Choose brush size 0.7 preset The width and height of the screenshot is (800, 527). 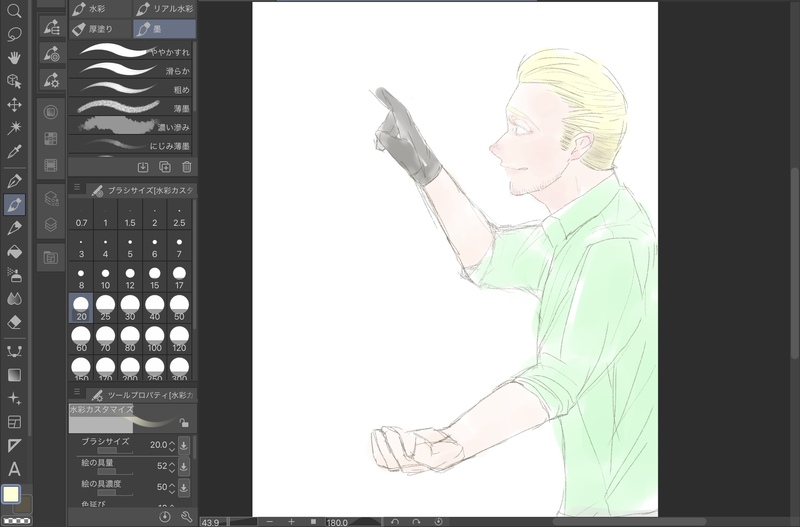81,215
